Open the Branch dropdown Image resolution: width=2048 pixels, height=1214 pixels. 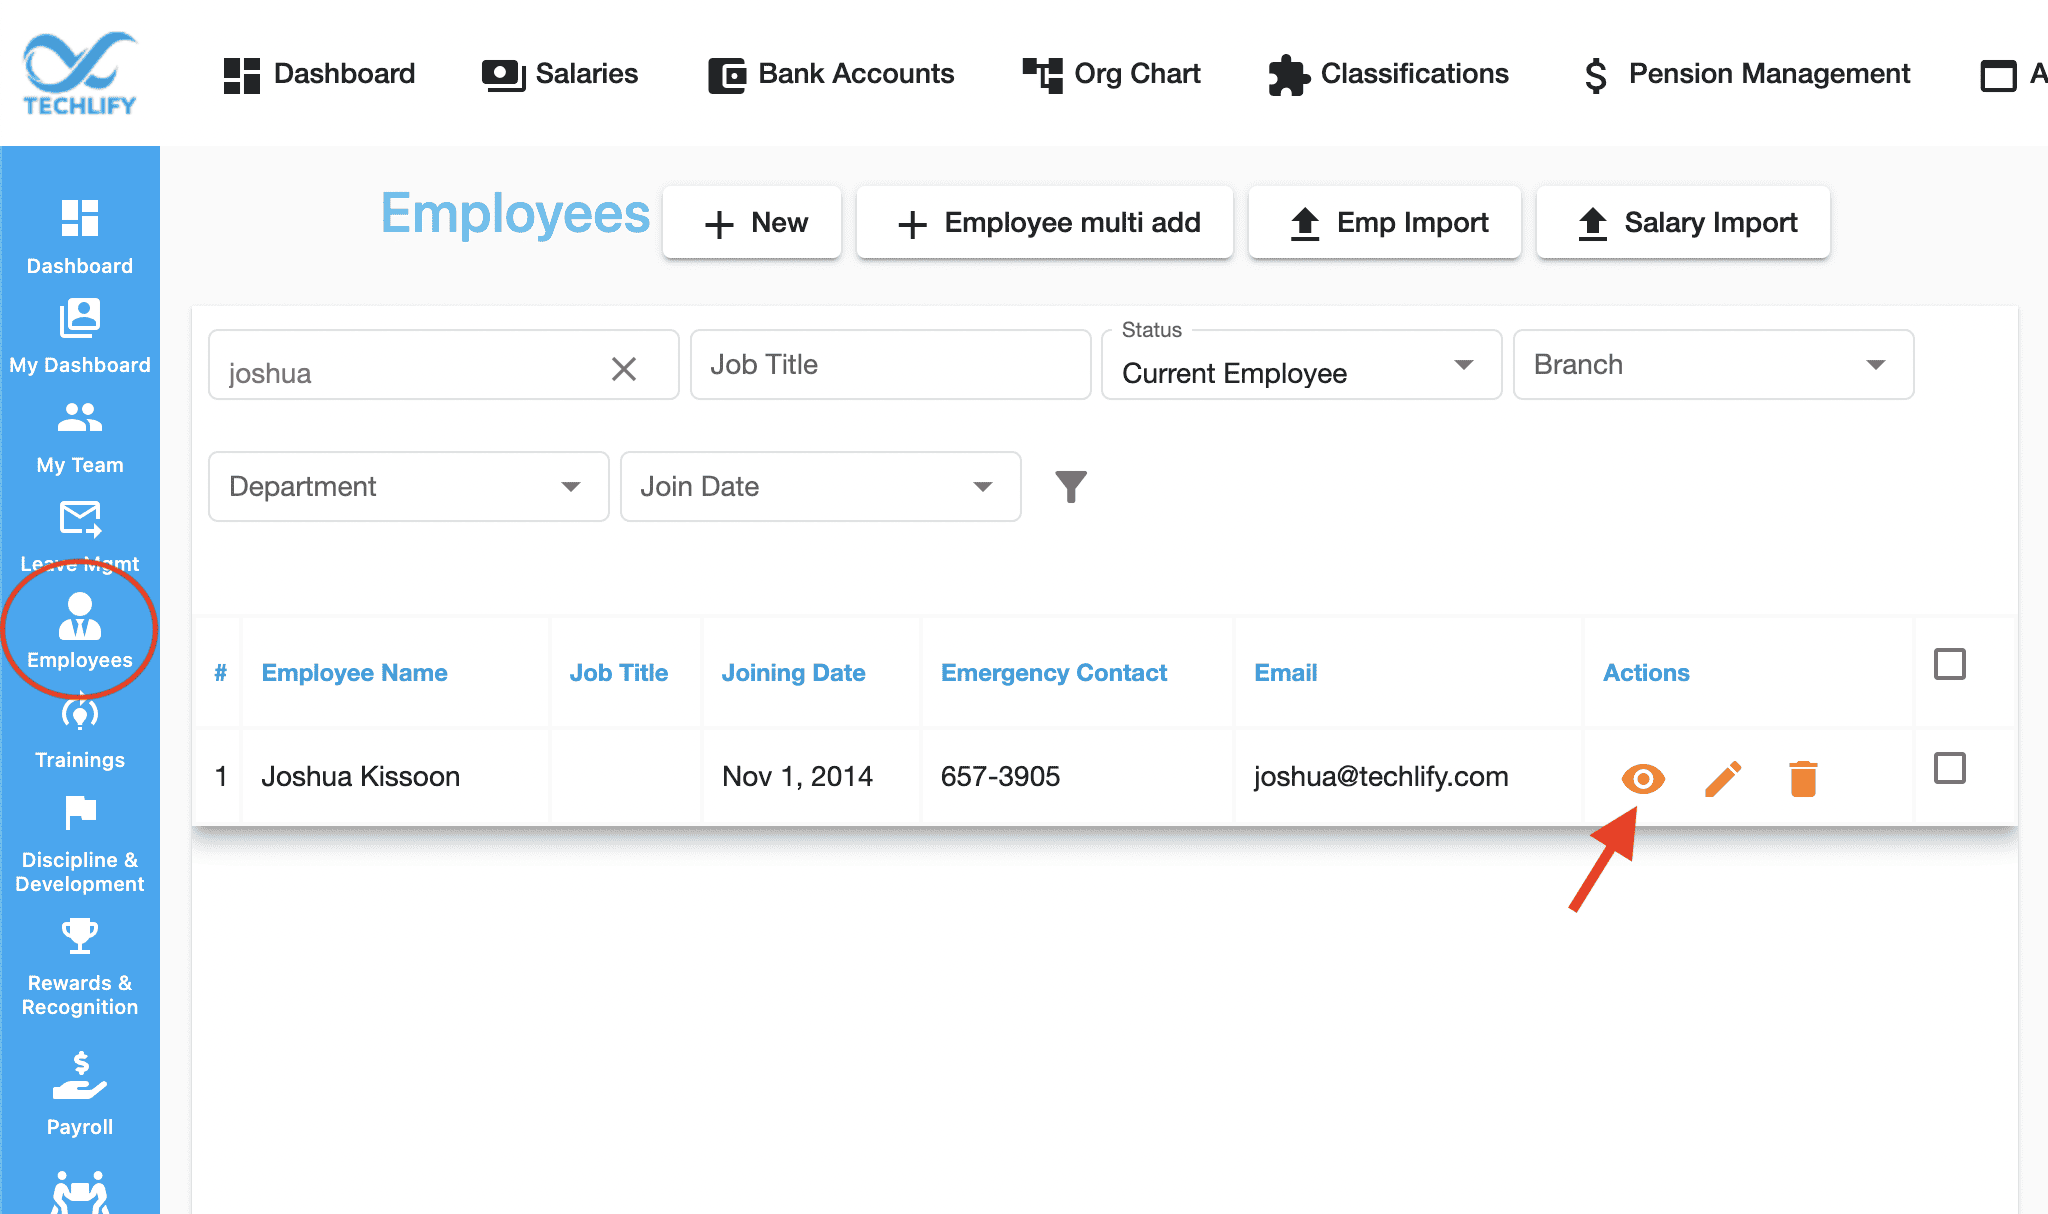pos(1714,365)
